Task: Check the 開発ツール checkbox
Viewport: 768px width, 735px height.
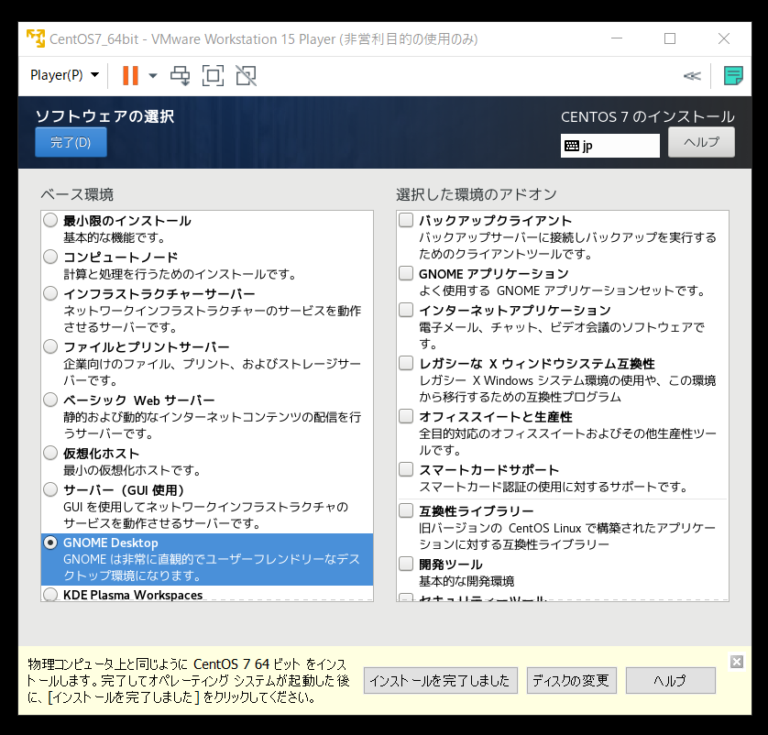Action: tap(406, 564)
